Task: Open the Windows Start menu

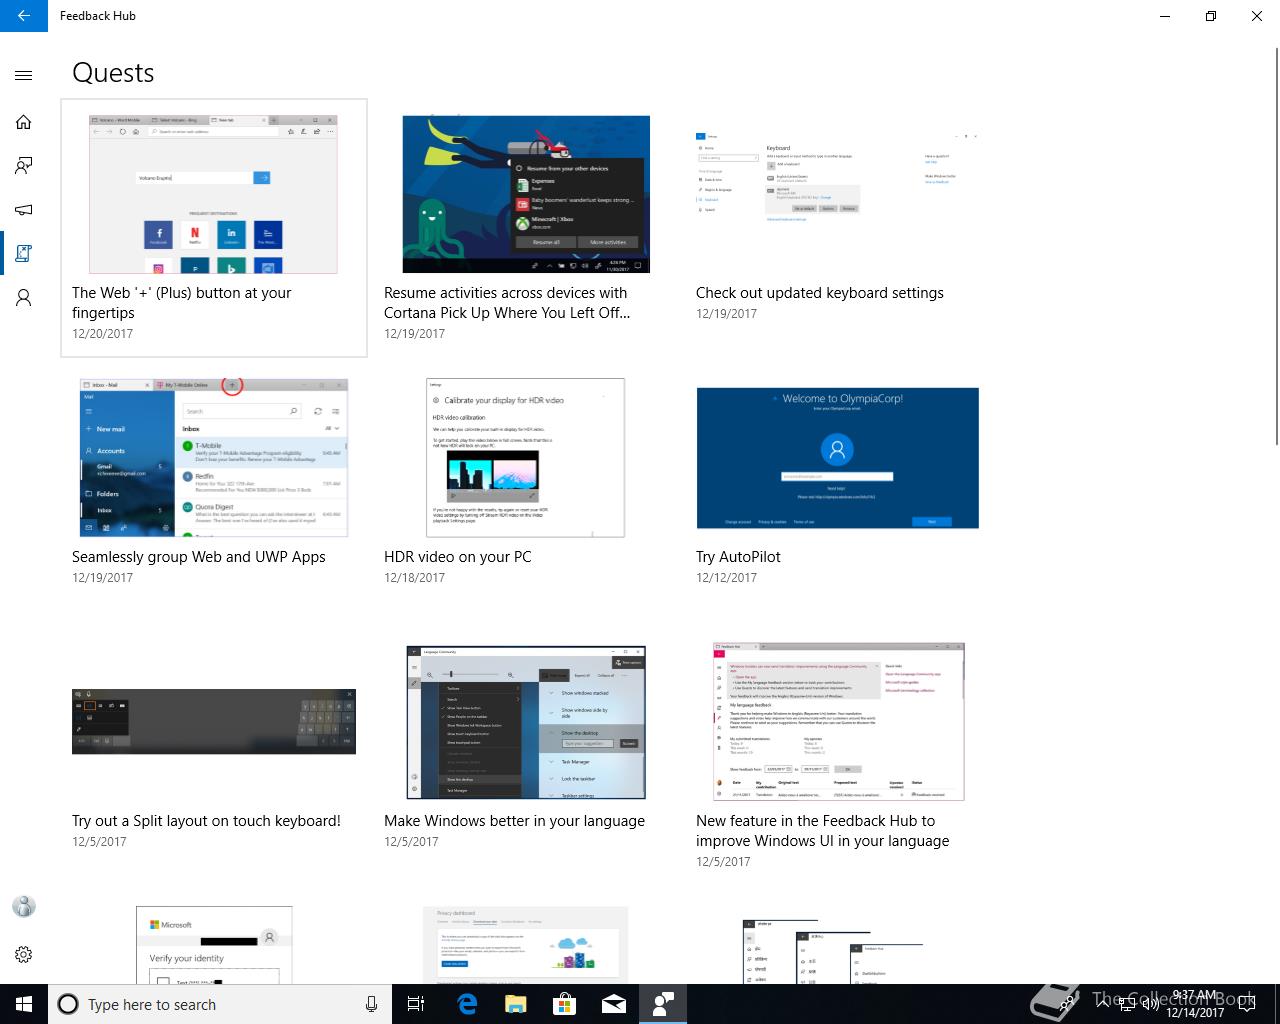Action: pos(24,1004)
